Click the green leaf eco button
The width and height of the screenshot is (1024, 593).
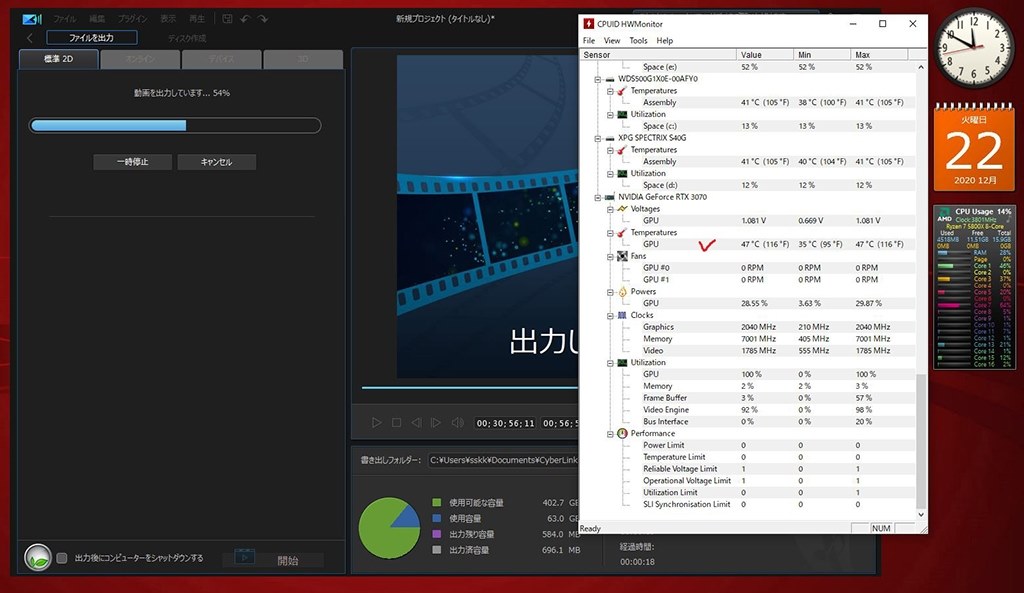tap(38, 557)
